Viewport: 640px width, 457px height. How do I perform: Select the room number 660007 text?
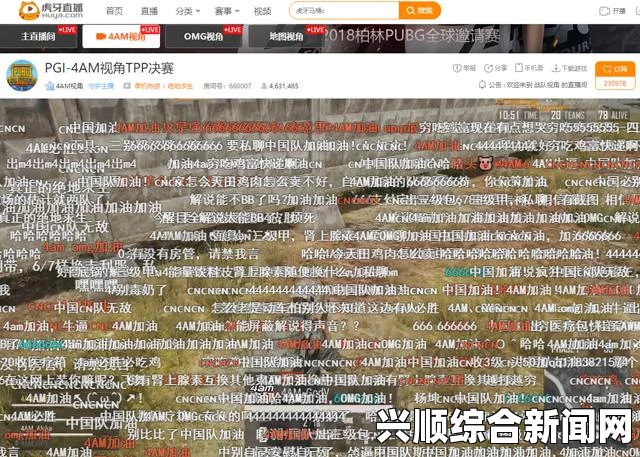(x=227, y=86)
